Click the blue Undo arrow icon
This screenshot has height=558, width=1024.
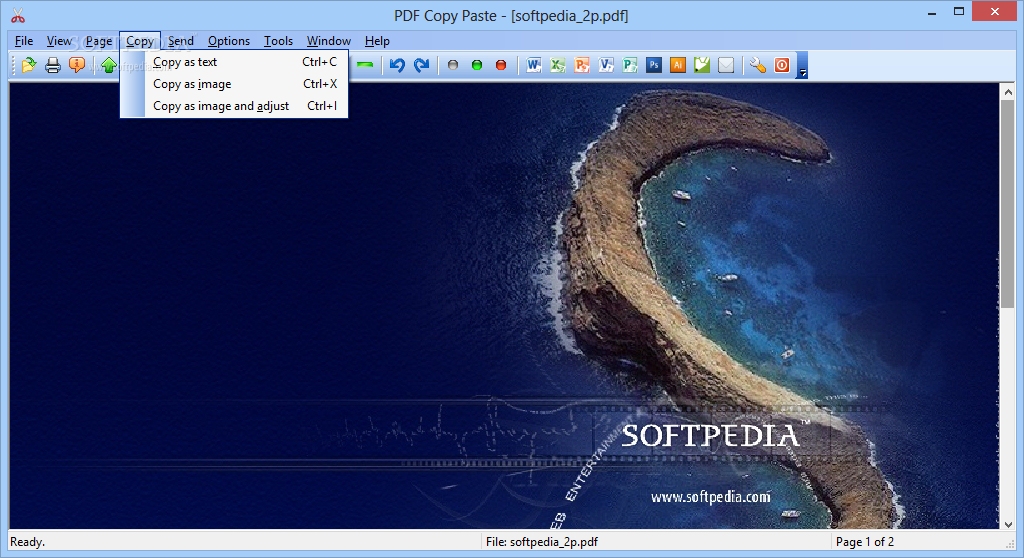[x=397, y=65]
